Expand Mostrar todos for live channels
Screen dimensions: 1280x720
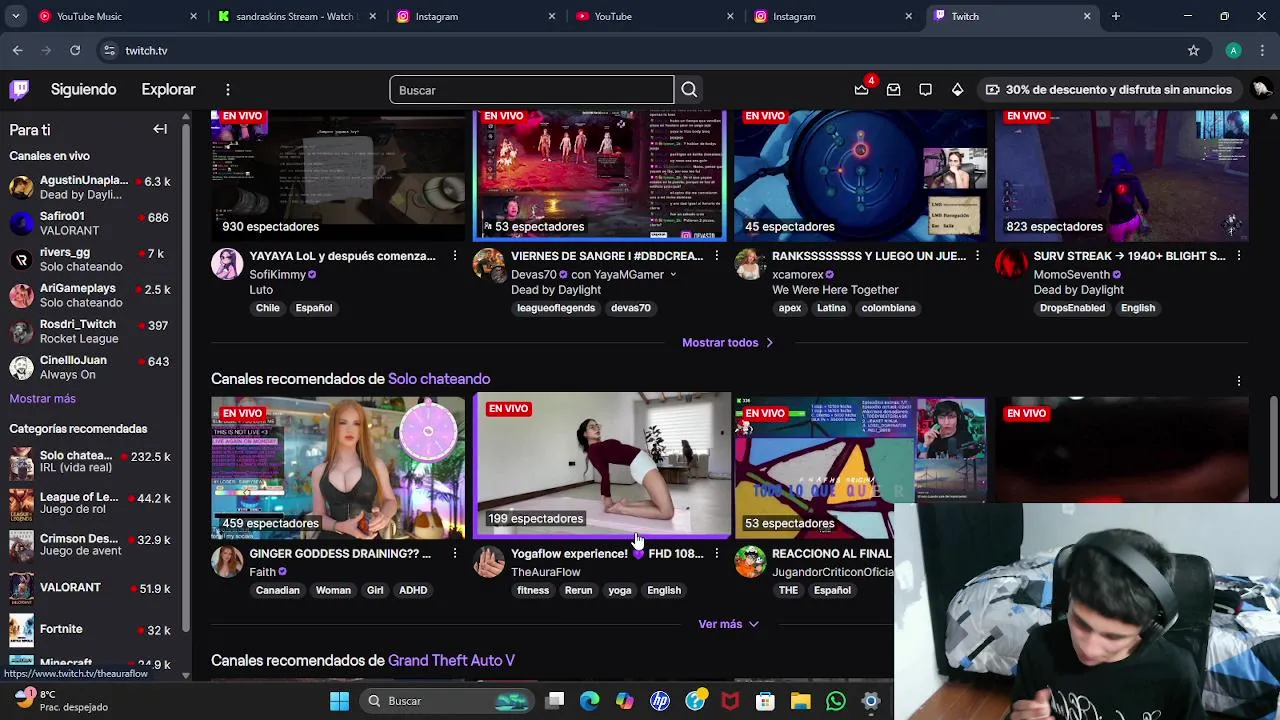tap(728, 342)
